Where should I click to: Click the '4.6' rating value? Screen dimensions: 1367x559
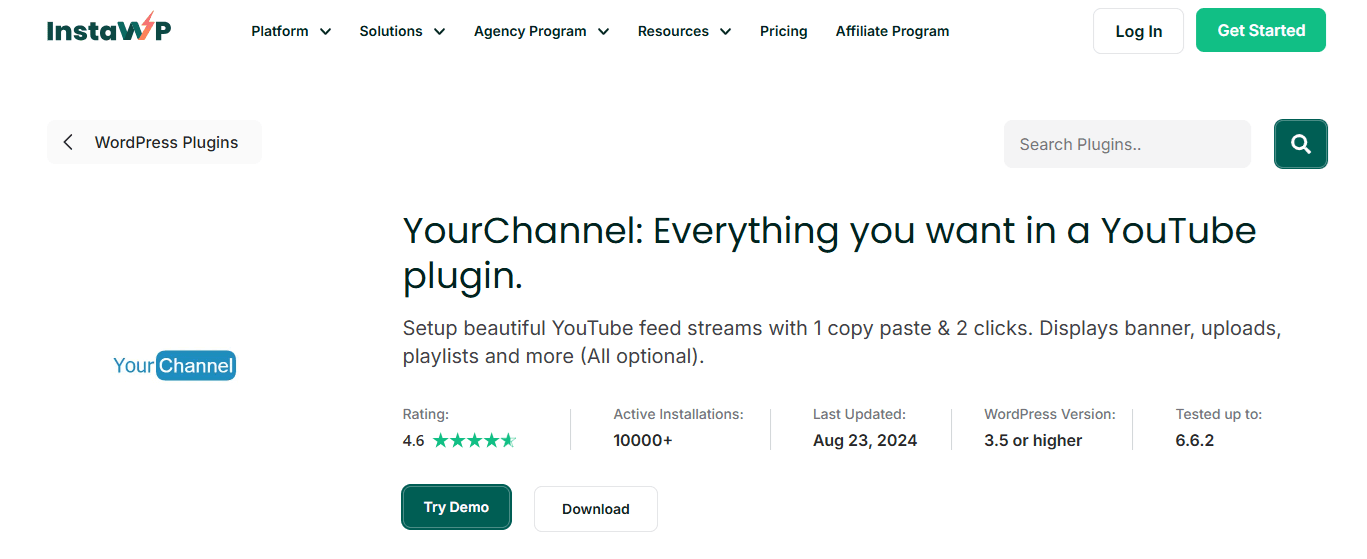click(x=413, y=440)
